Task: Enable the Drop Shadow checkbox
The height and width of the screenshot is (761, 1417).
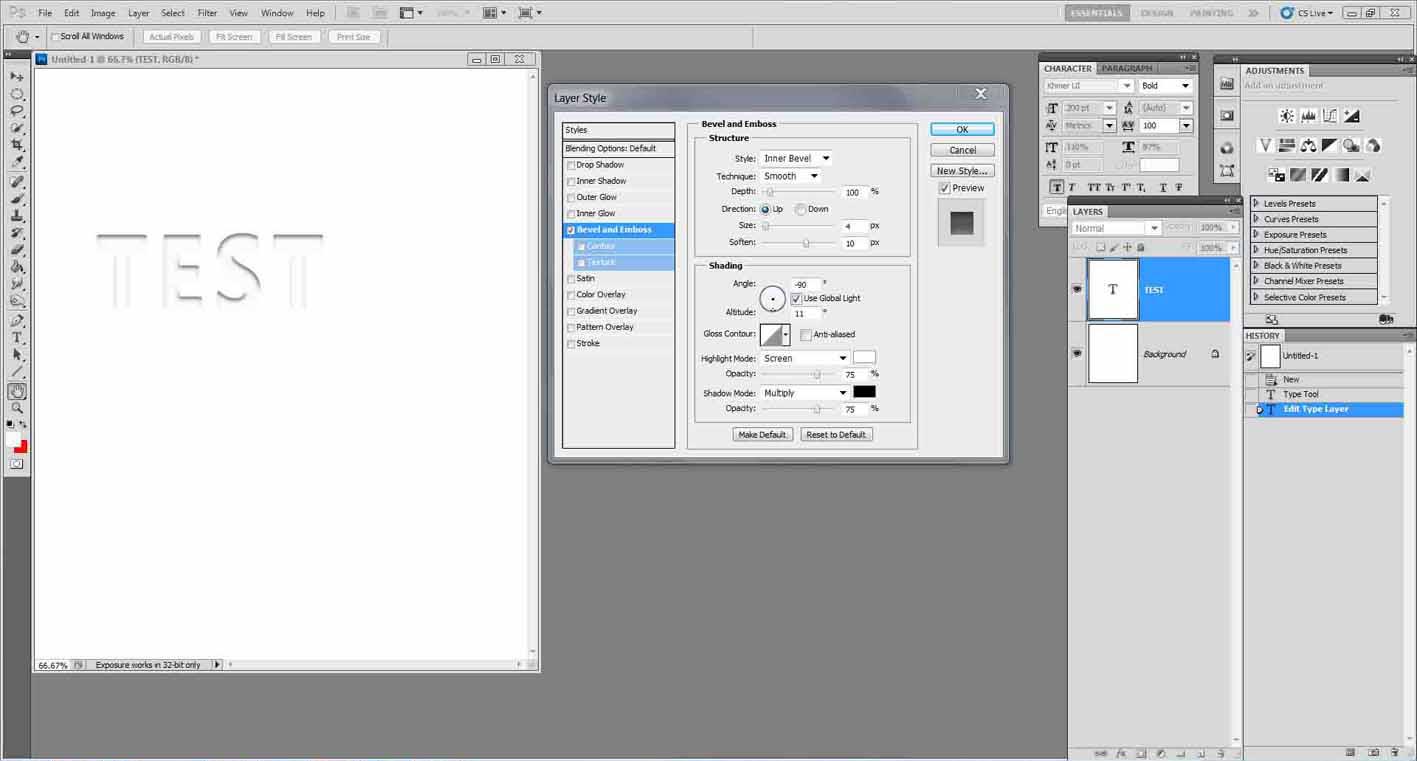Action: 571,165
